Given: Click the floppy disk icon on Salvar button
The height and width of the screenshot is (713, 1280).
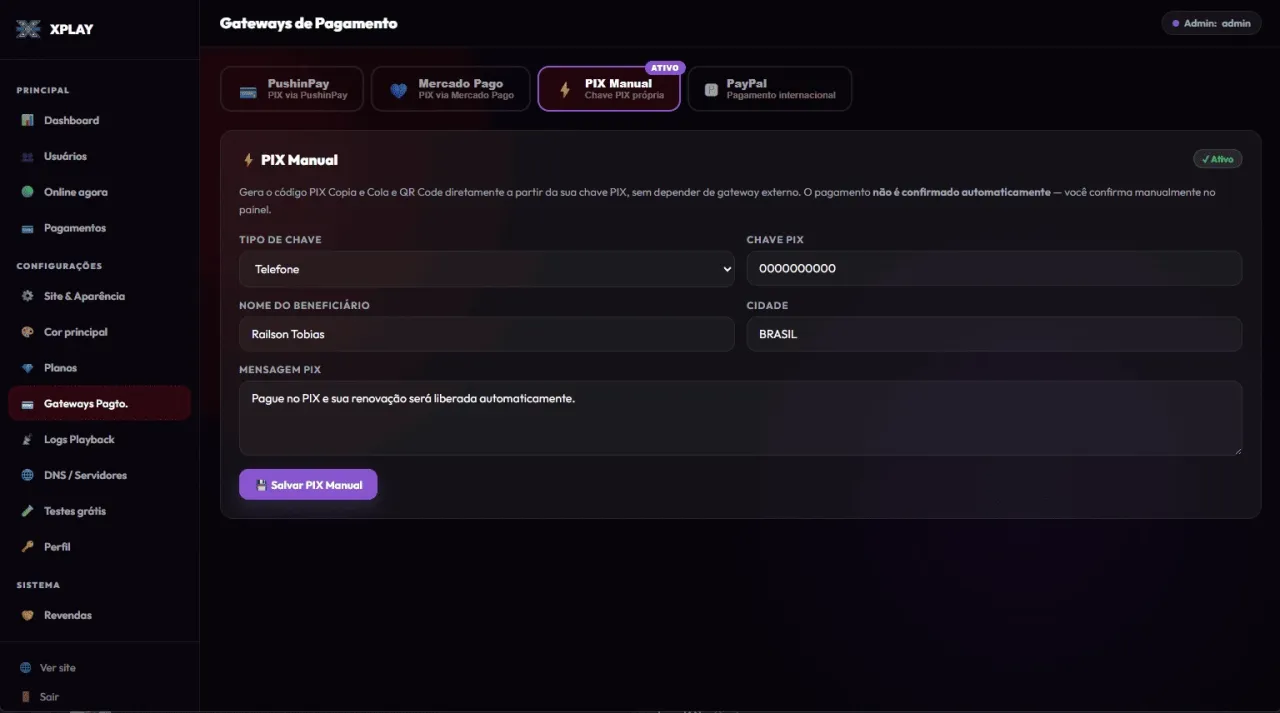Looking at the screenshot, I should pos(261,485).
